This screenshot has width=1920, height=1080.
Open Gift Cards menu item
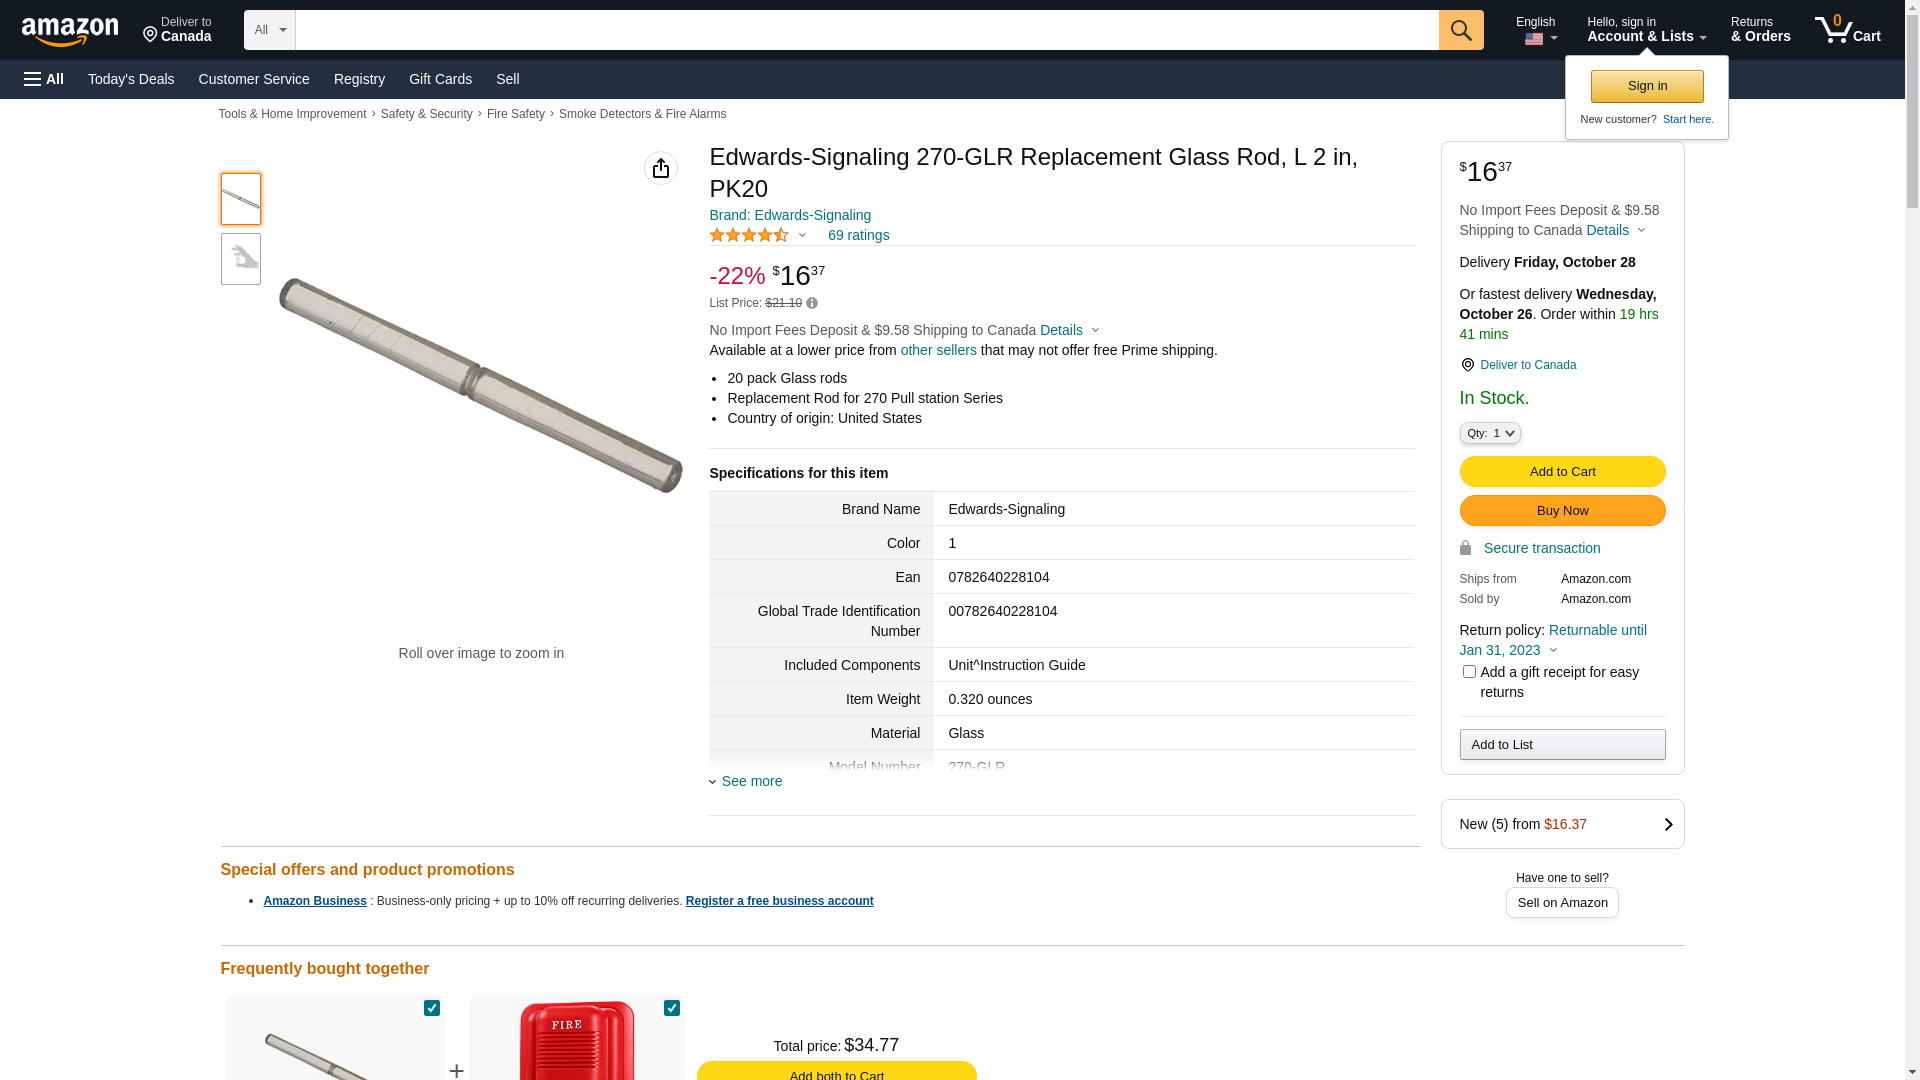440,79
